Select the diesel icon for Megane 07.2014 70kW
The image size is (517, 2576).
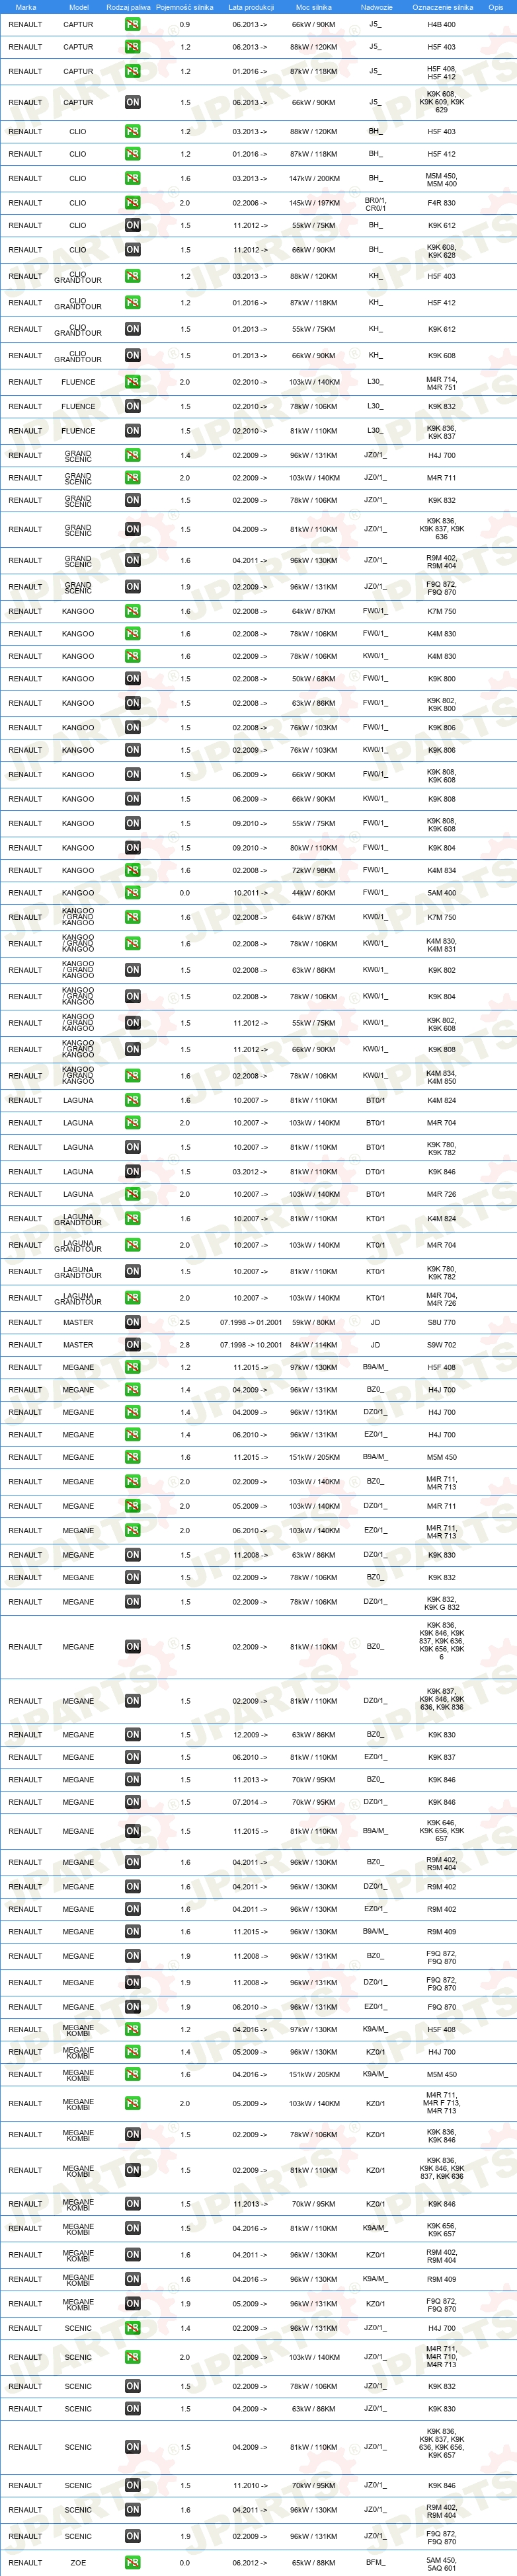point(132,1802)
